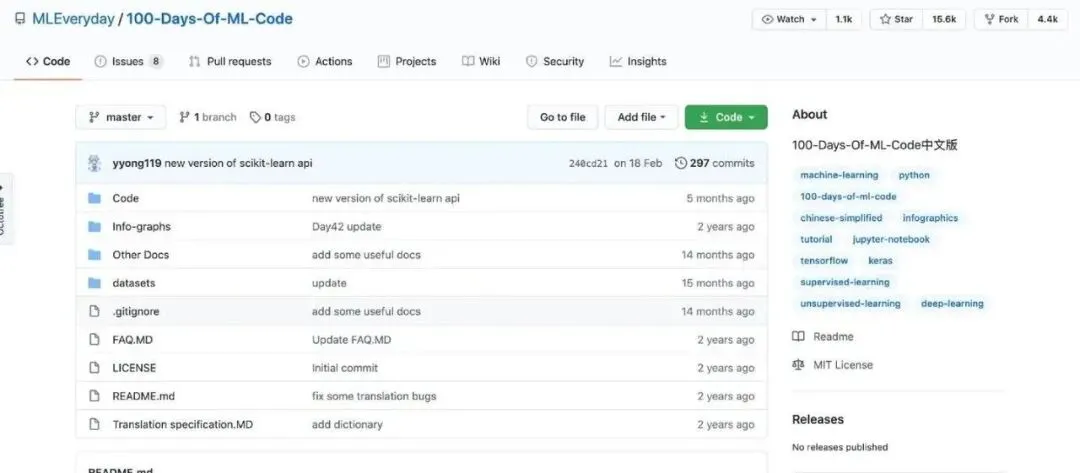Image resolution: width=1080 pixels, height=473 pixels.
Task: Open the MIT License link
Action: [x=833, y=365]
